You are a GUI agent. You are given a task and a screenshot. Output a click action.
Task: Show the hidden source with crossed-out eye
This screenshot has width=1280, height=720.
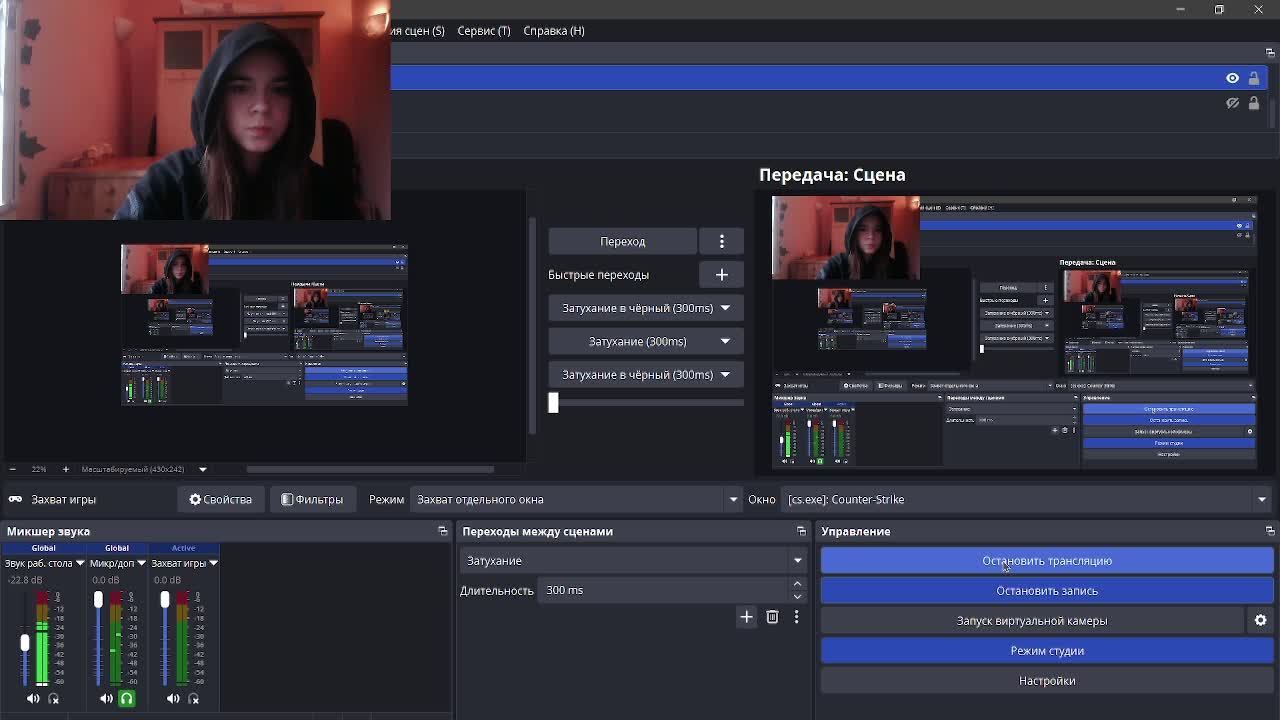pos(1232,103)
